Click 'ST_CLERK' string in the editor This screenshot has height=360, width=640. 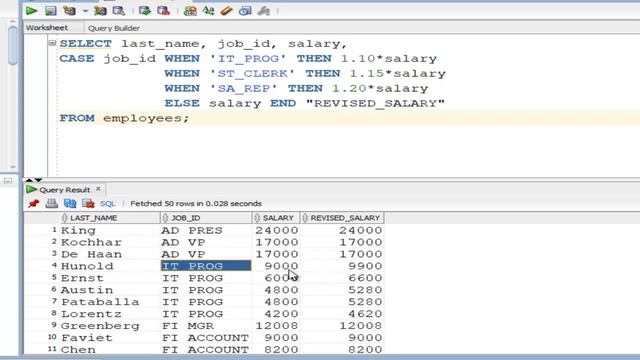coord(252,73)
